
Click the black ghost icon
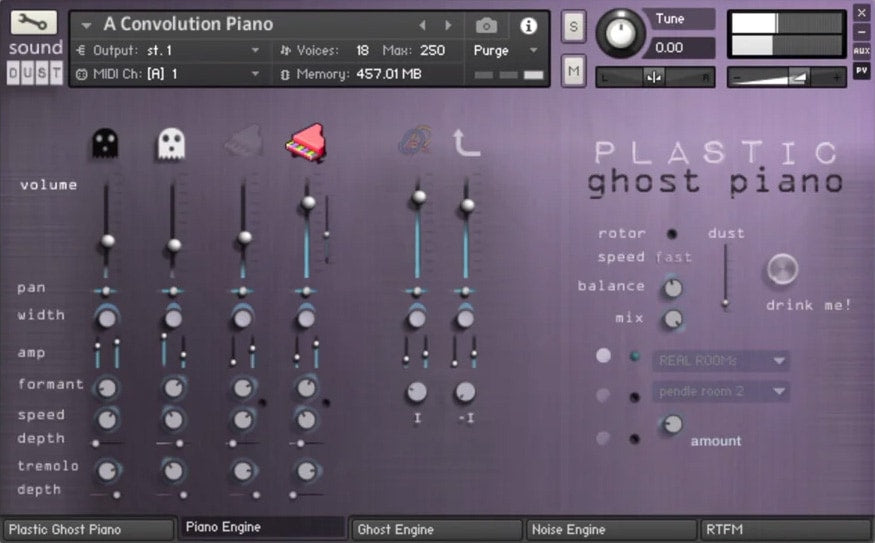[x=105, y=144]
